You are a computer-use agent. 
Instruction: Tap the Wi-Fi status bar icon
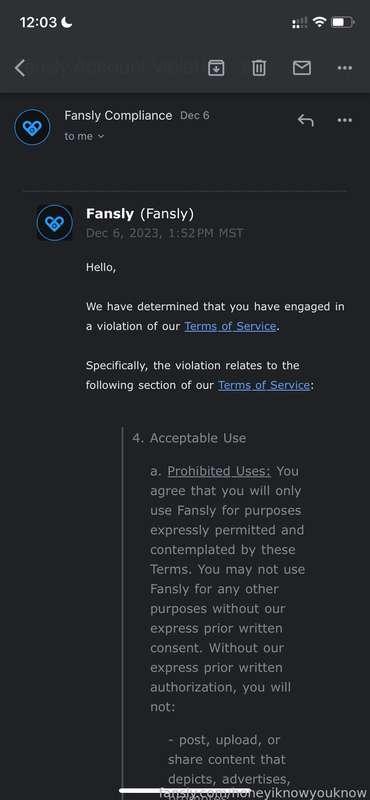point(319,22)
